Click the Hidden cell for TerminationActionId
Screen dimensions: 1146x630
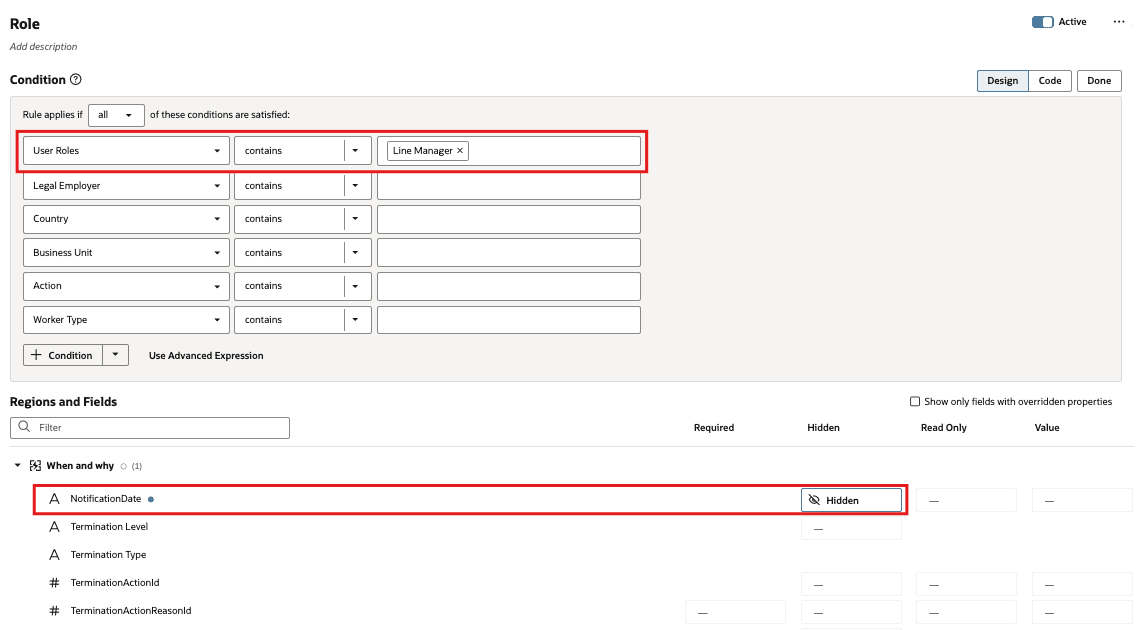(851, 584)
